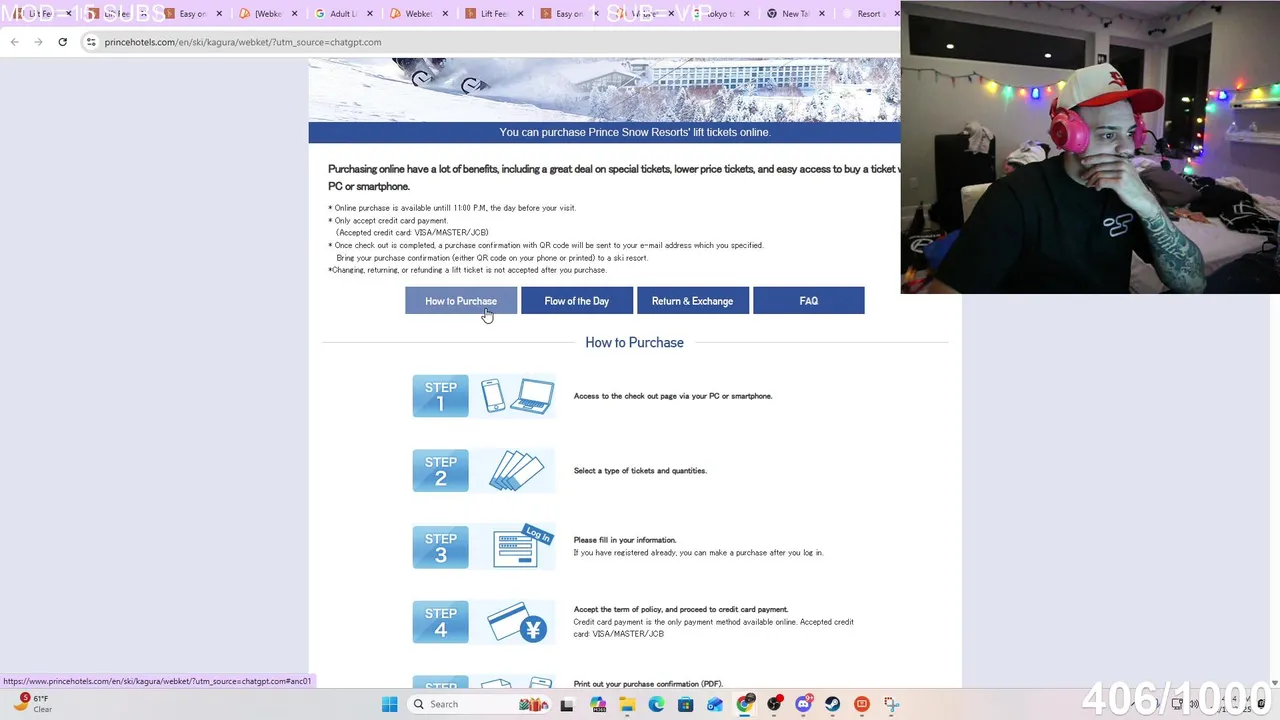Click the princehotels.com address bar

(x=490, y=42)
